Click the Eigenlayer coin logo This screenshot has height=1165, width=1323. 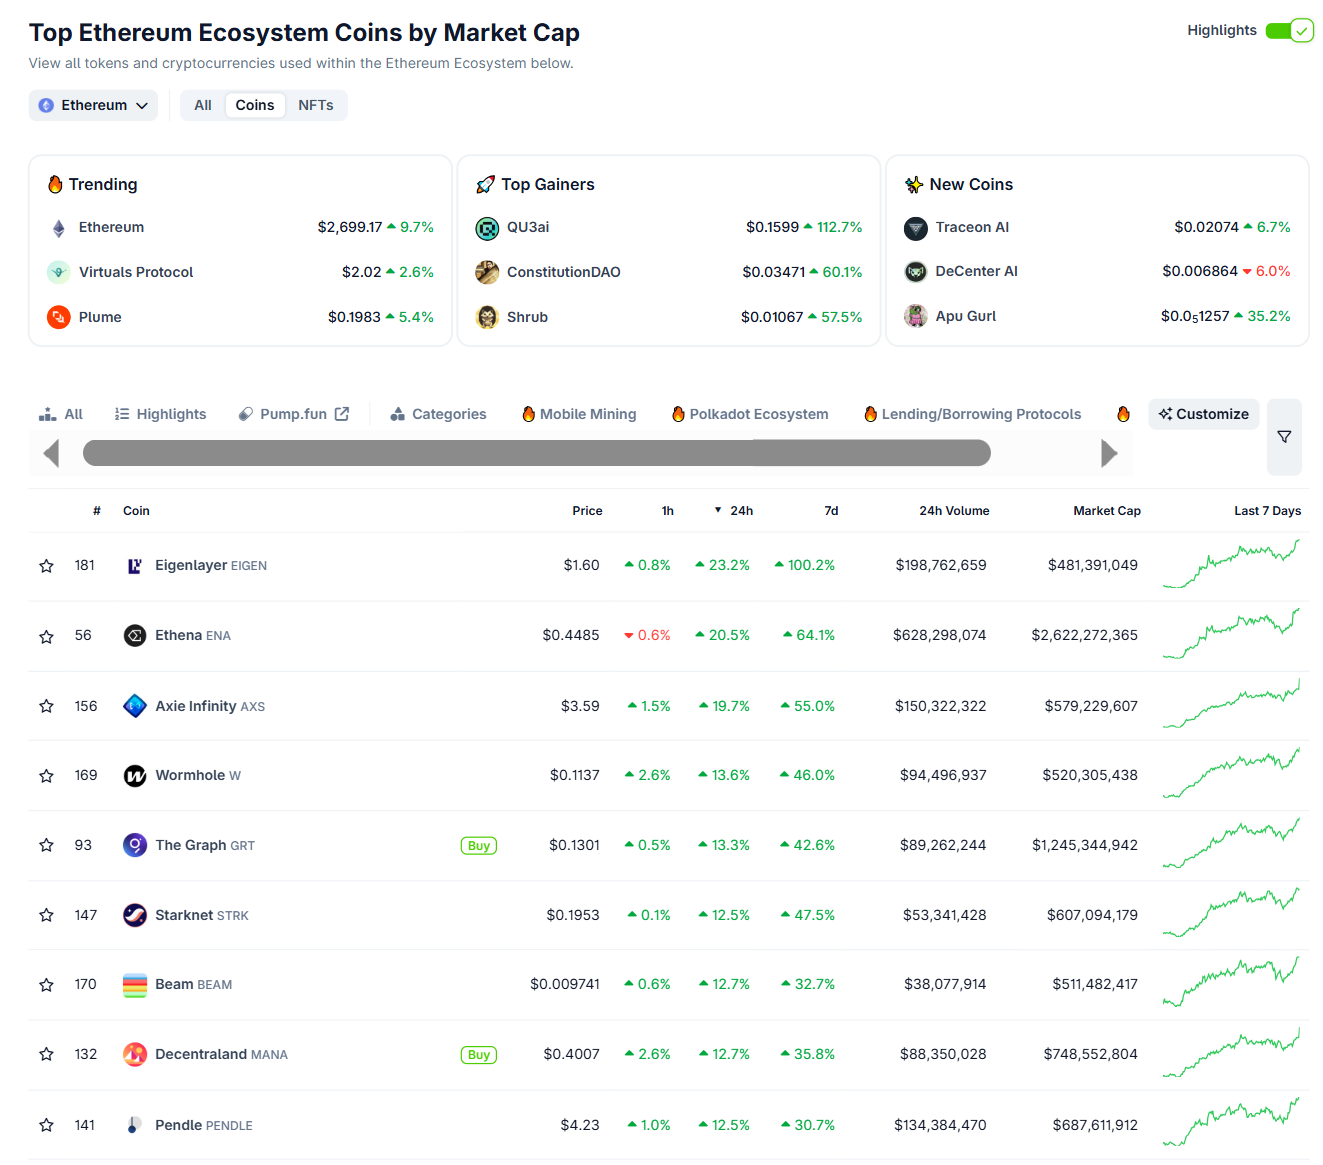[x=135, y=566]
